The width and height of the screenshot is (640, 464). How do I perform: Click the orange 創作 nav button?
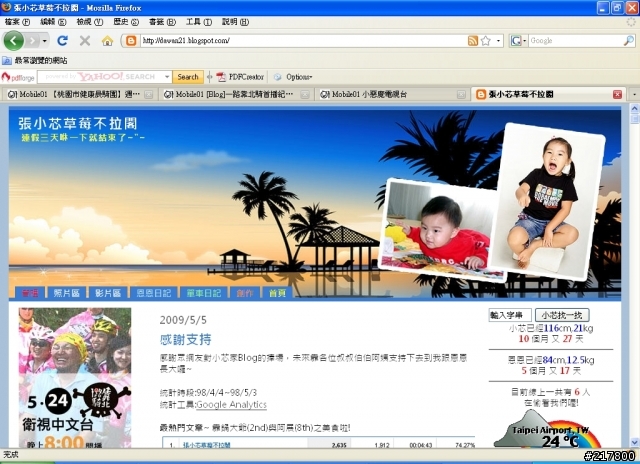pyautogui.click(x=244, y=293)
